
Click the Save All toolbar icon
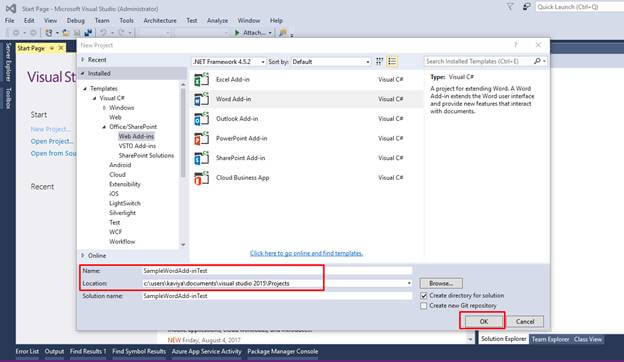[88, 33]
